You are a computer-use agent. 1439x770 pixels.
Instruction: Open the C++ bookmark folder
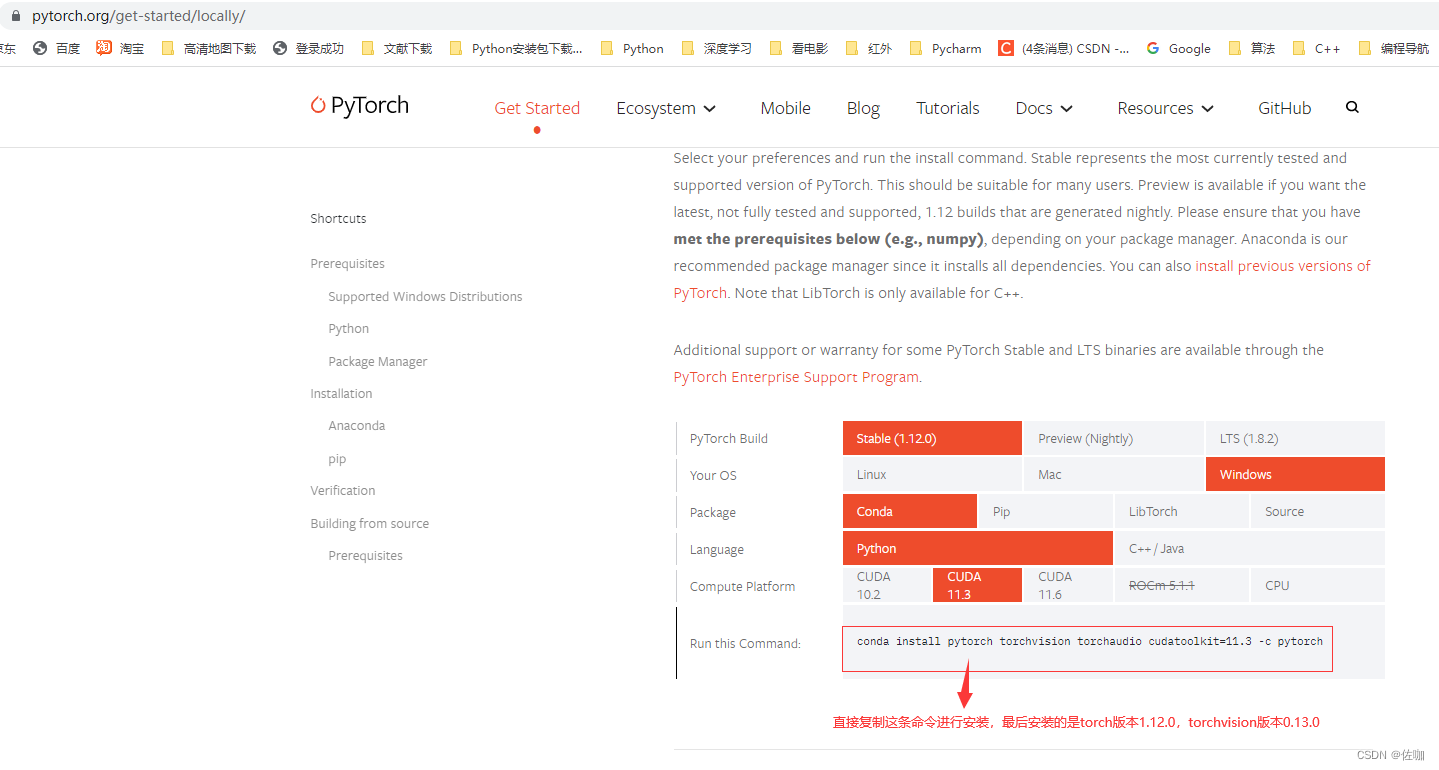(x=1316, y=48)
